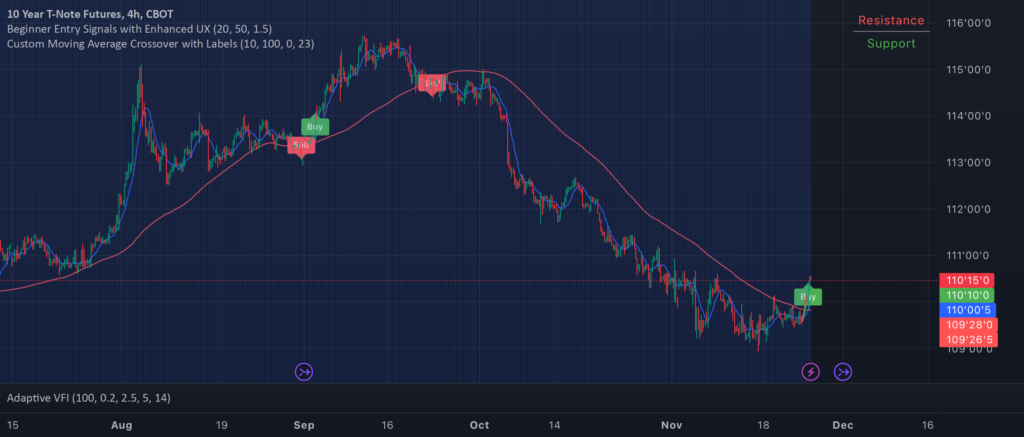The image size is (1024, 437).
Task: Click the green Buy signal near September
Action: tap(315, 127)
